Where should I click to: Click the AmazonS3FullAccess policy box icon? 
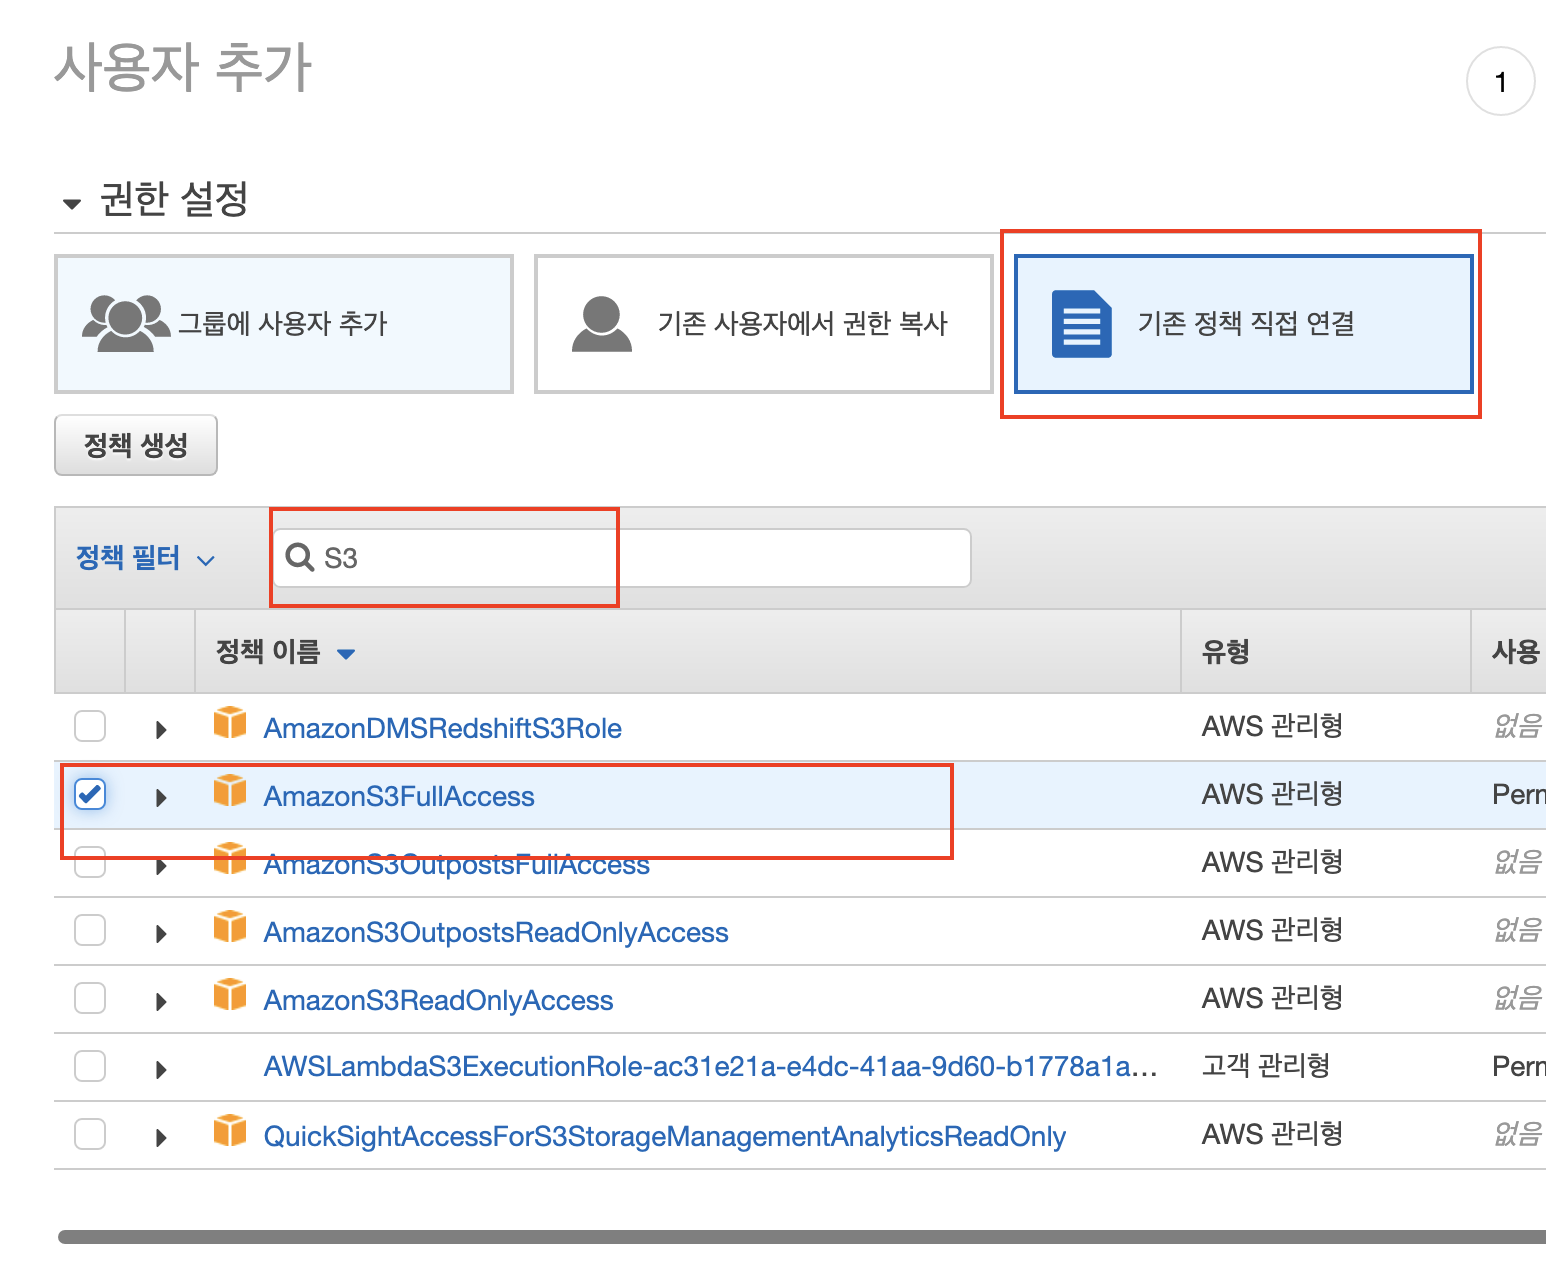pos(230,790)
